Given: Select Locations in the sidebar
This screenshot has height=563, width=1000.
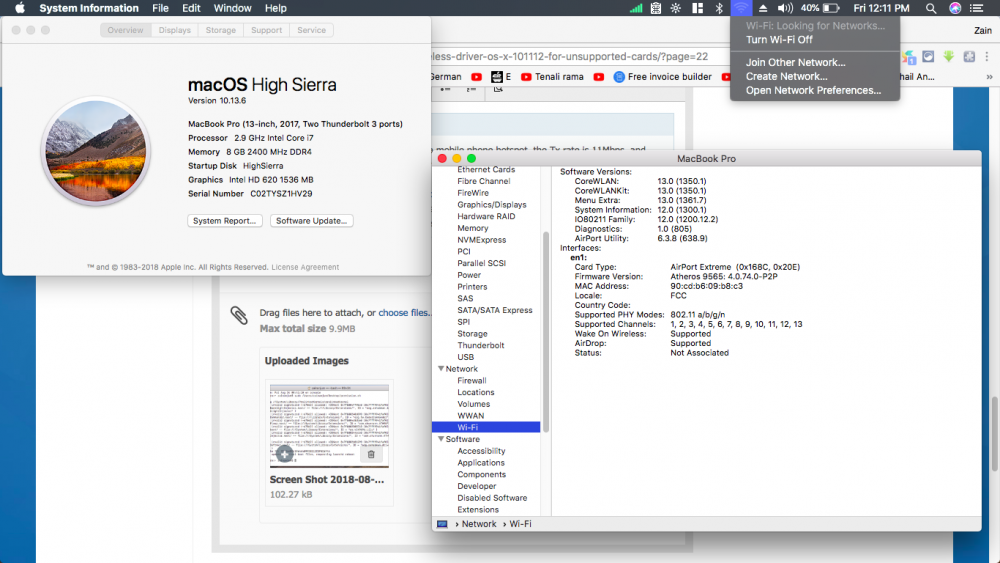Looking at the screenshot, I should coord(476,392).
